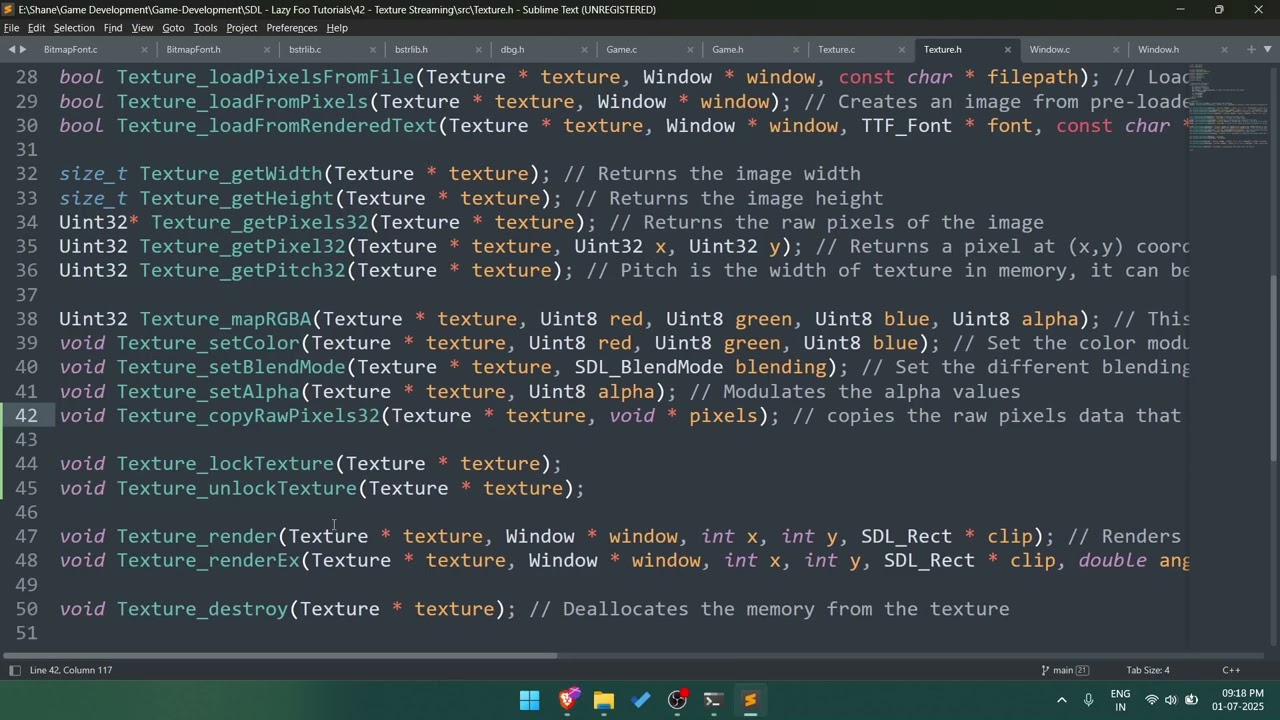The height and width of the screenshot is (720, 1280).
Task: Open the tab list dropdown arrow
Action: pyautogui.click(x=1268, y=49)
